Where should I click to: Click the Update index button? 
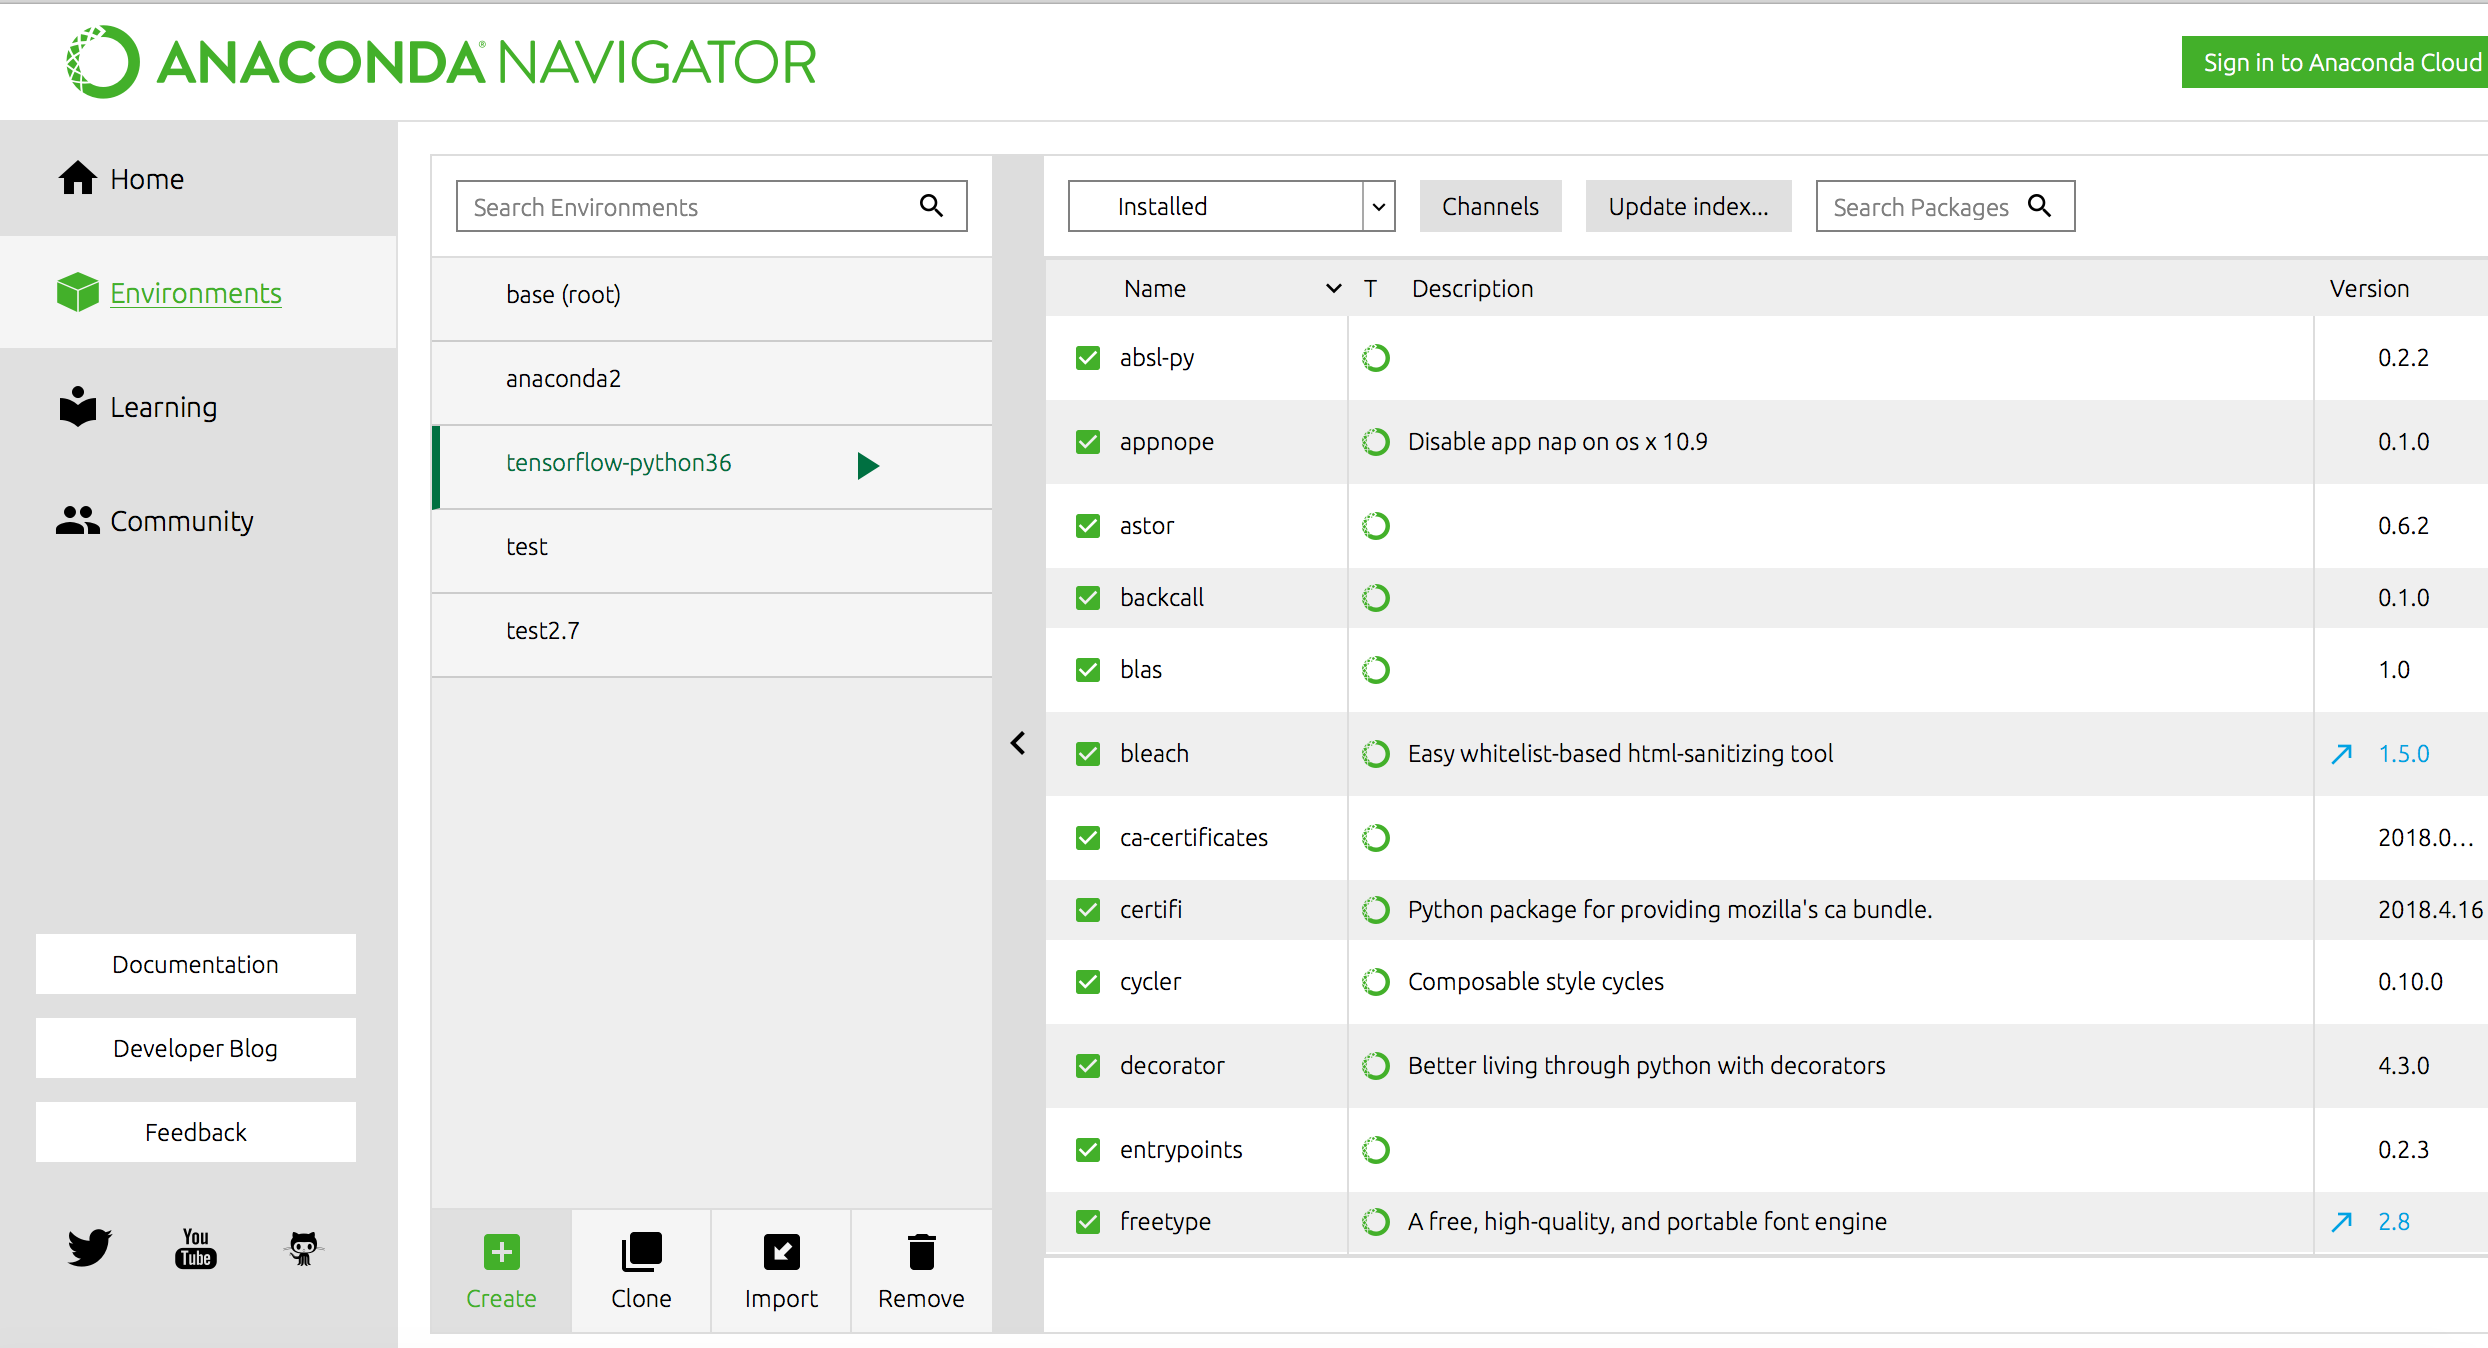point(1688,206)
